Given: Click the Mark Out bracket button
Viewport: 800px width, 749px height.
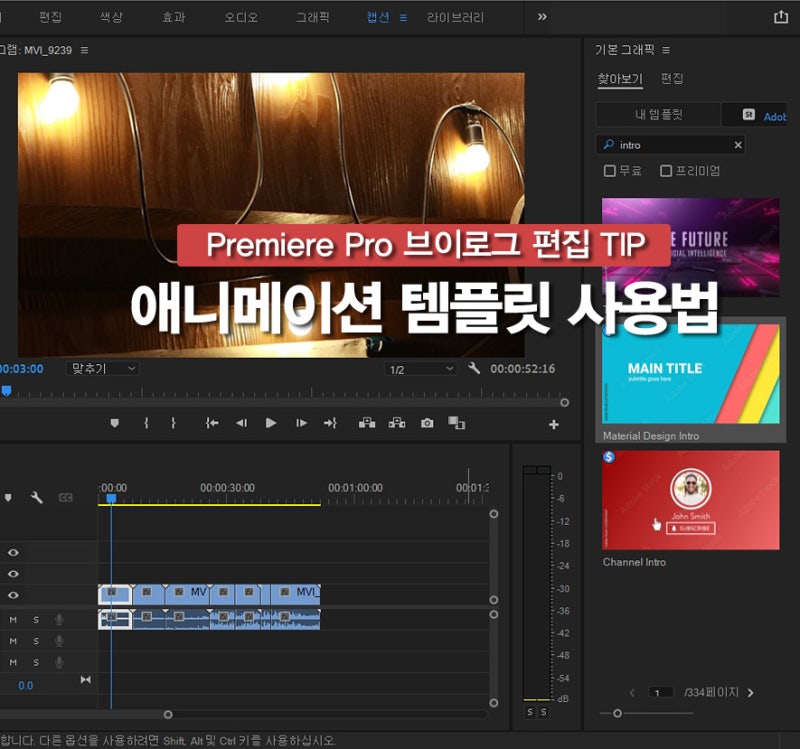Looking at the screenshot, I should (x=173, y=423).
